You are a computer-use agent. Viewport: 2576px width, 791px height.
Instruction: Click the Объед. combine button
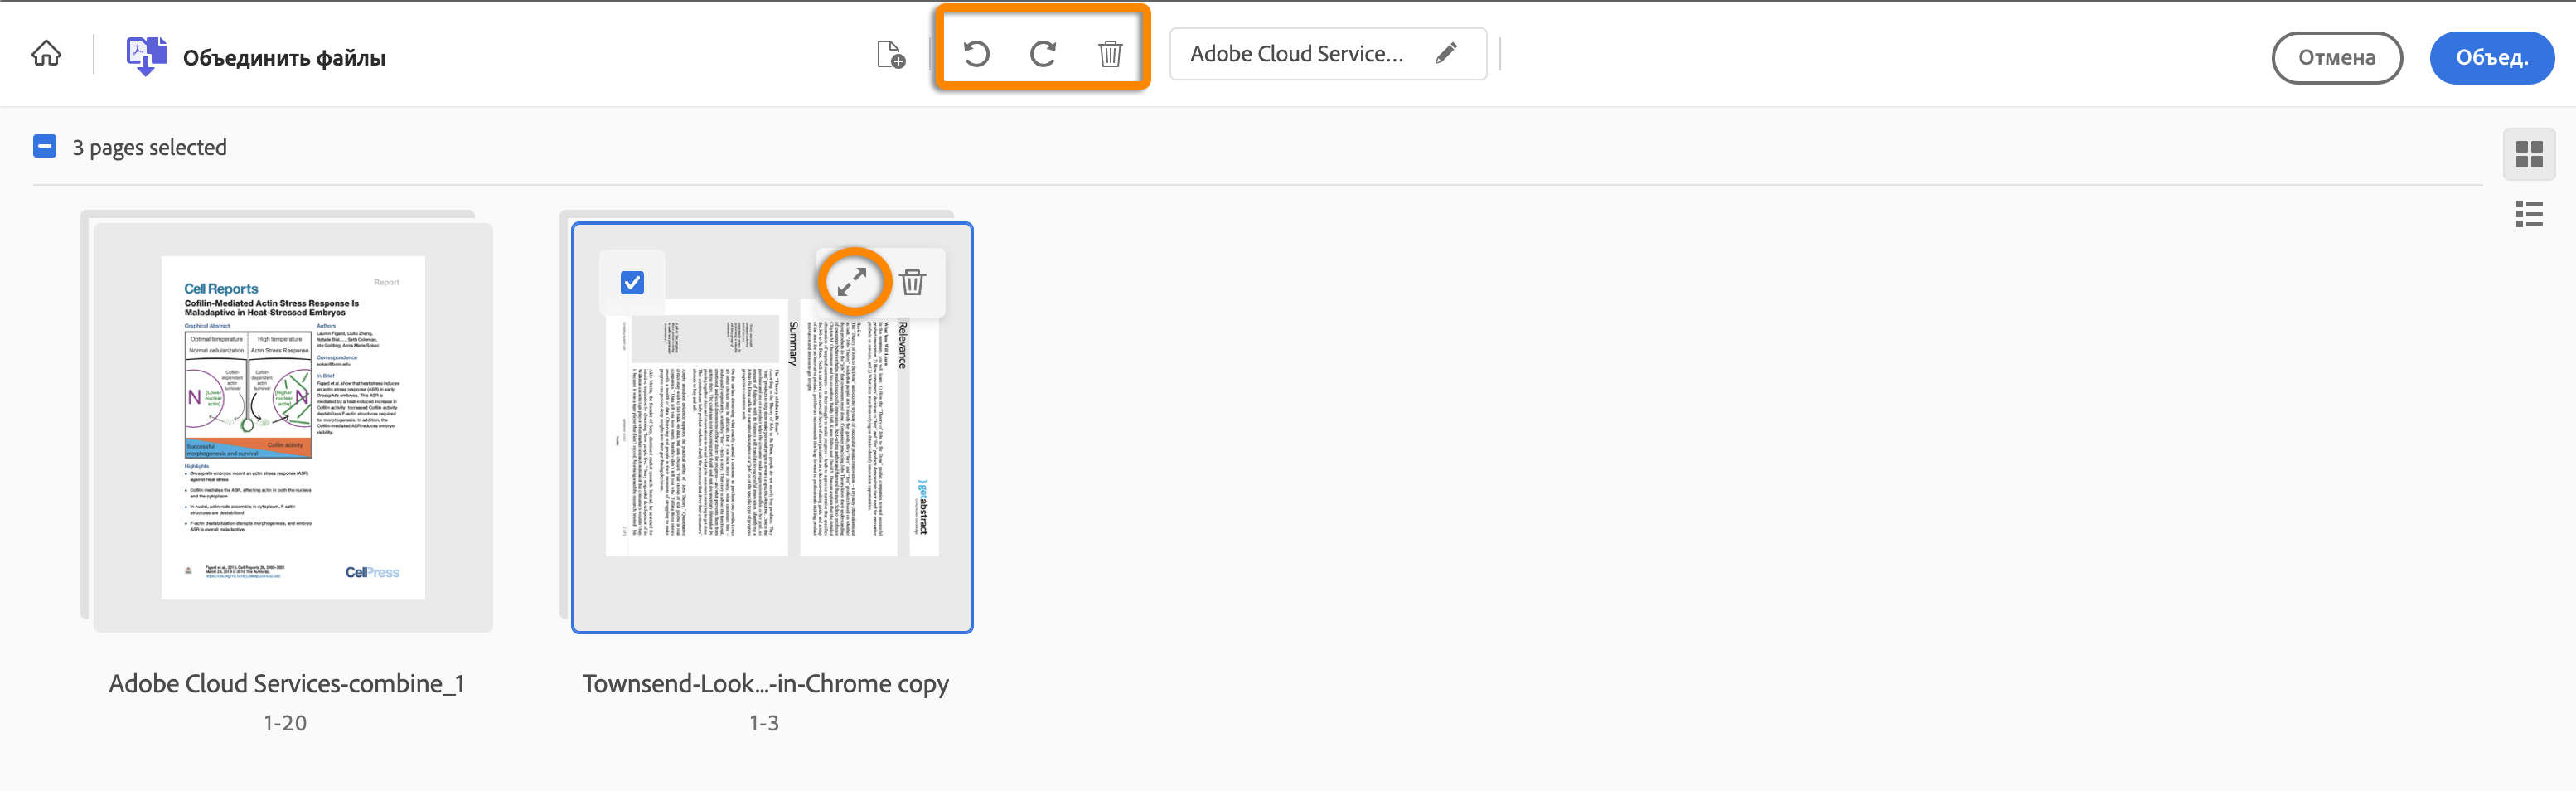tap(2491, 58)
